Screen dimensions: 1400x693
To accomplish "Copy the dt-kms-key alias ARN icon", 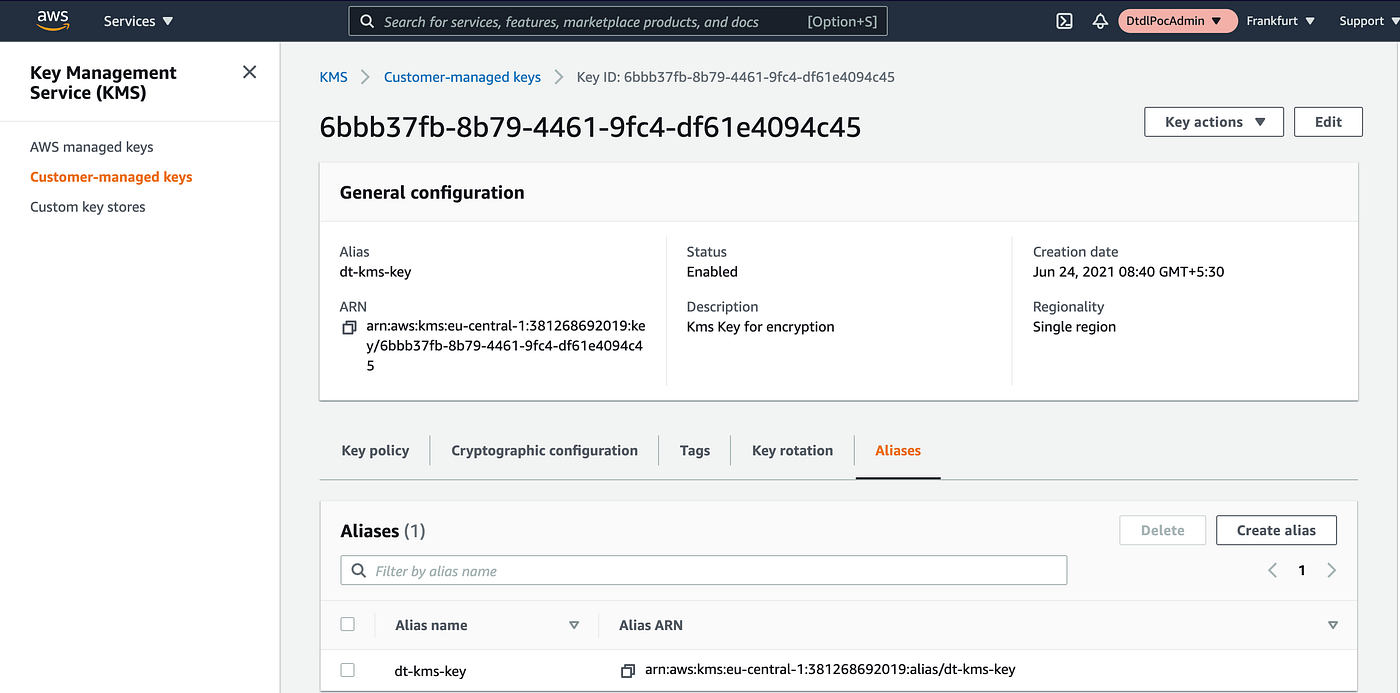I will click(x=628, y=669).
